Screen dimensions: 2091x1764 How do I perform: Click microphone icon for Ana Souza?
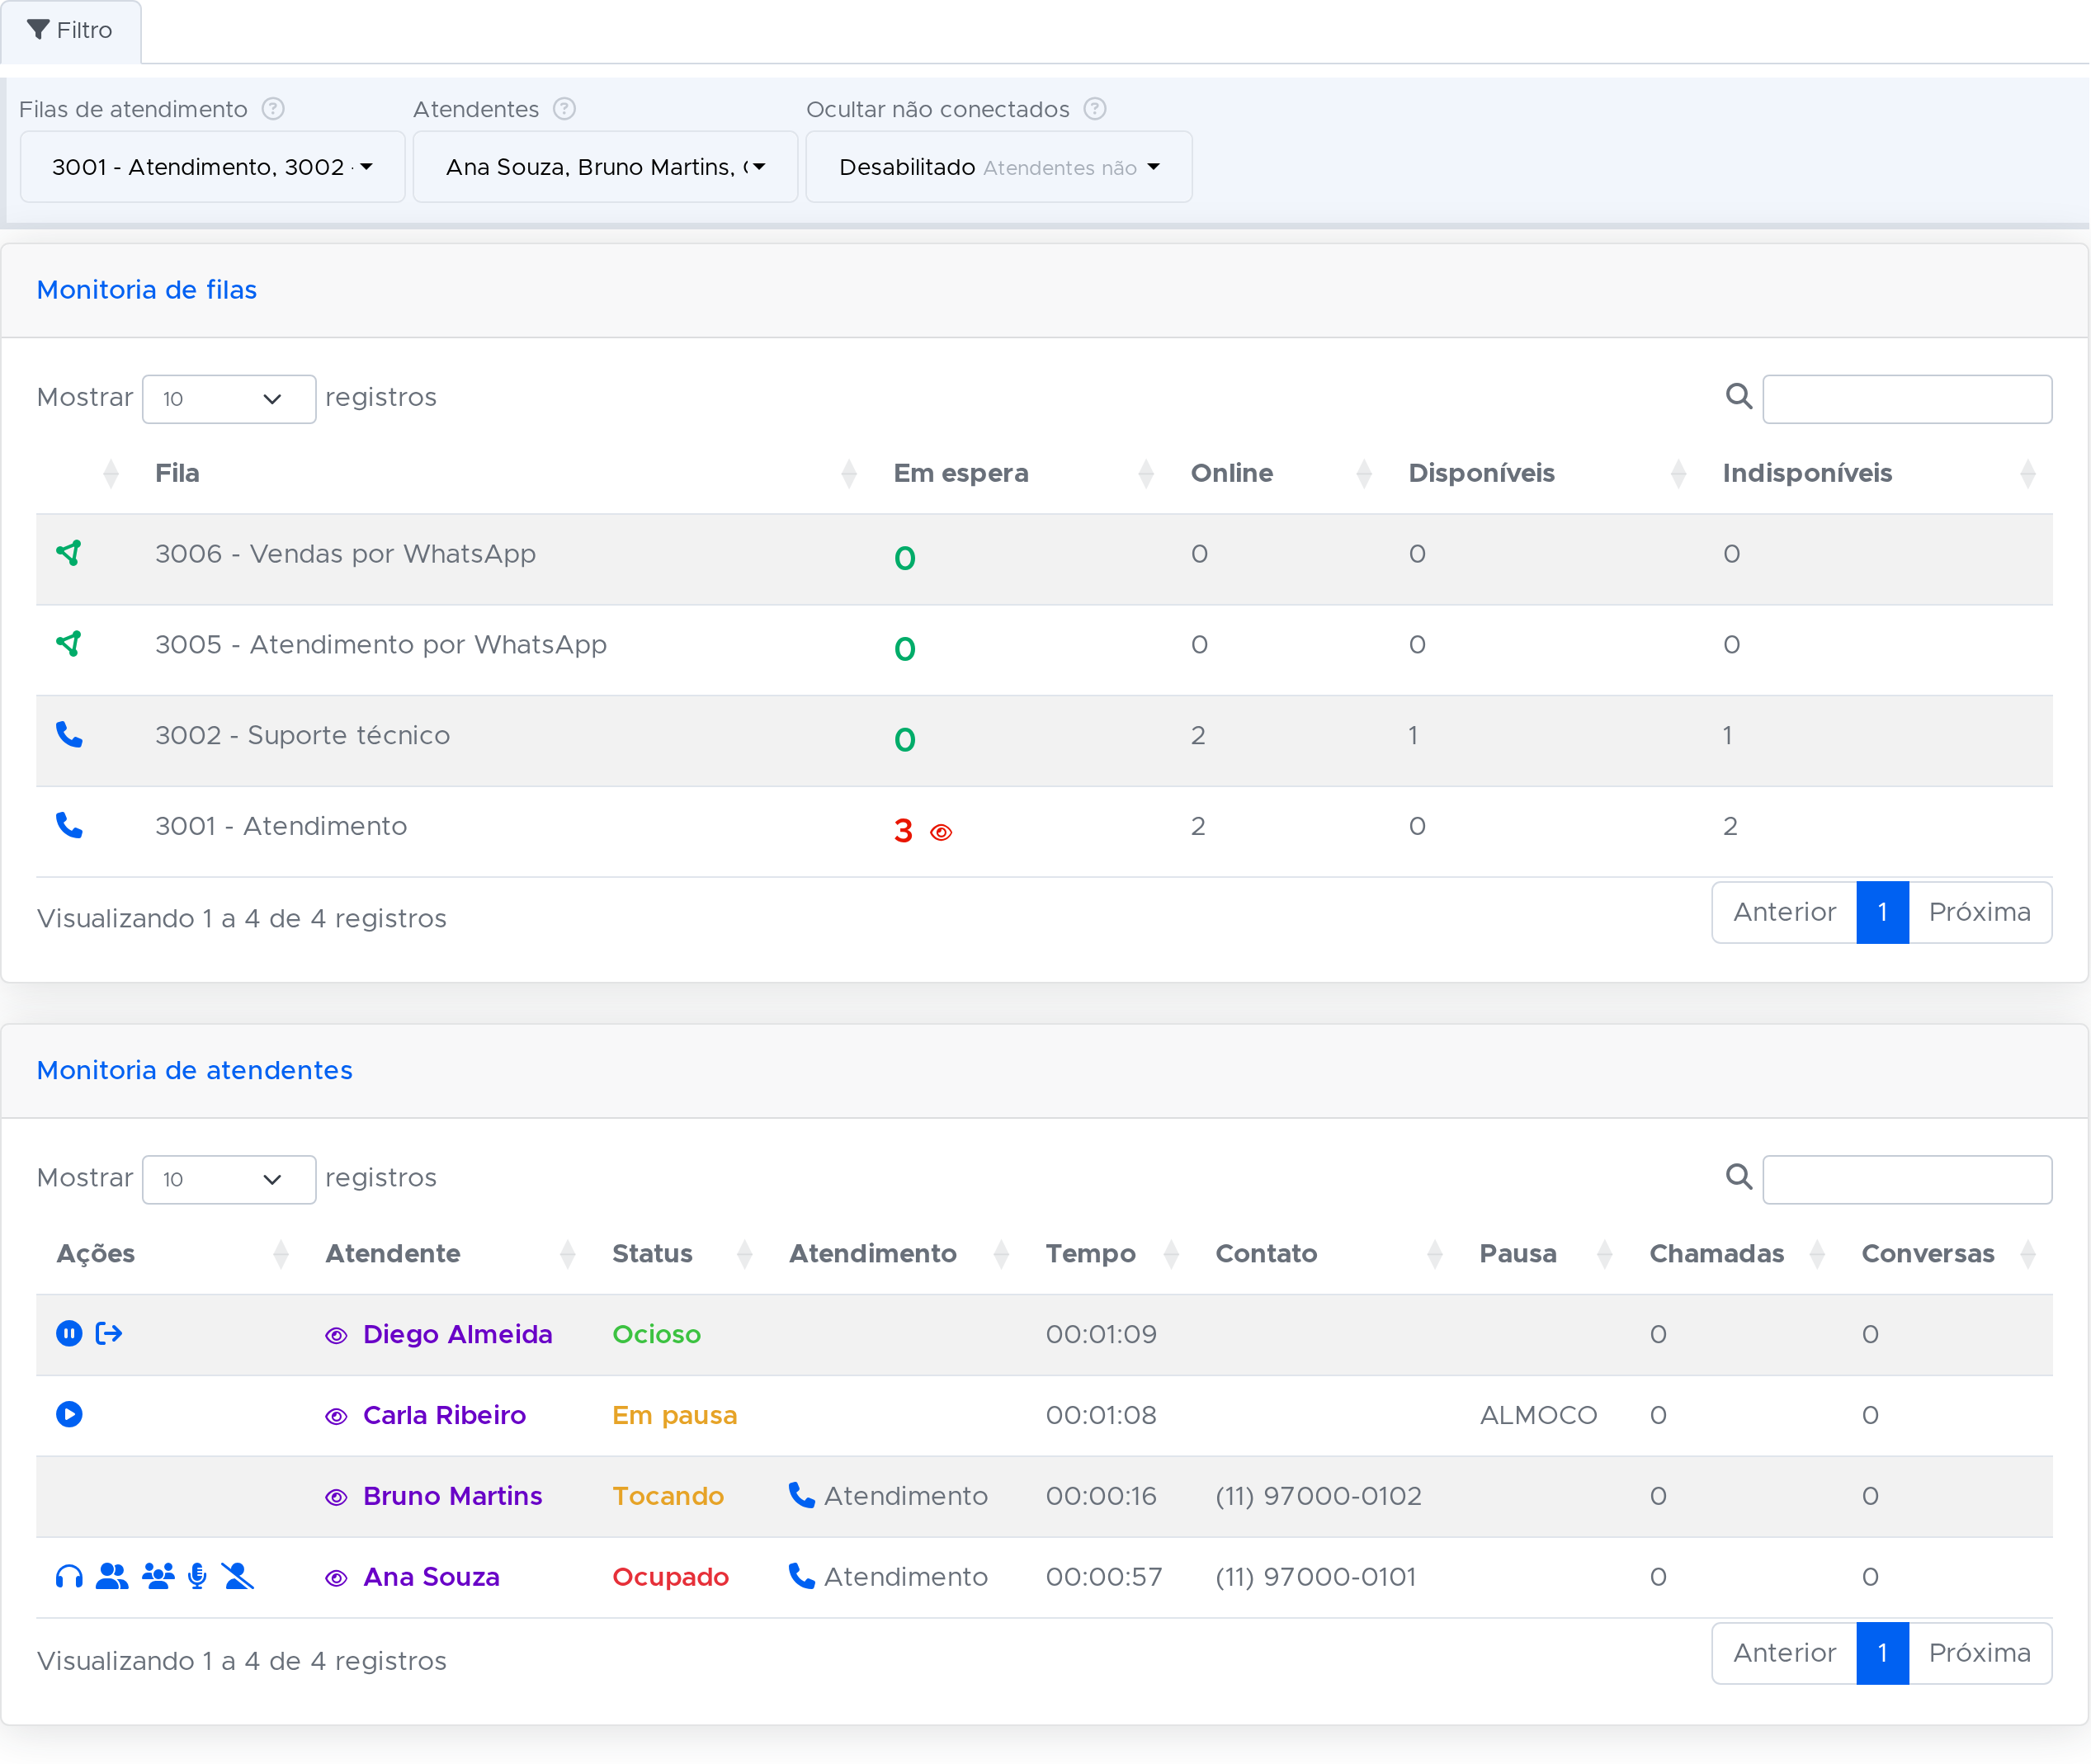pyautogui.click(x=198, y=1577)
